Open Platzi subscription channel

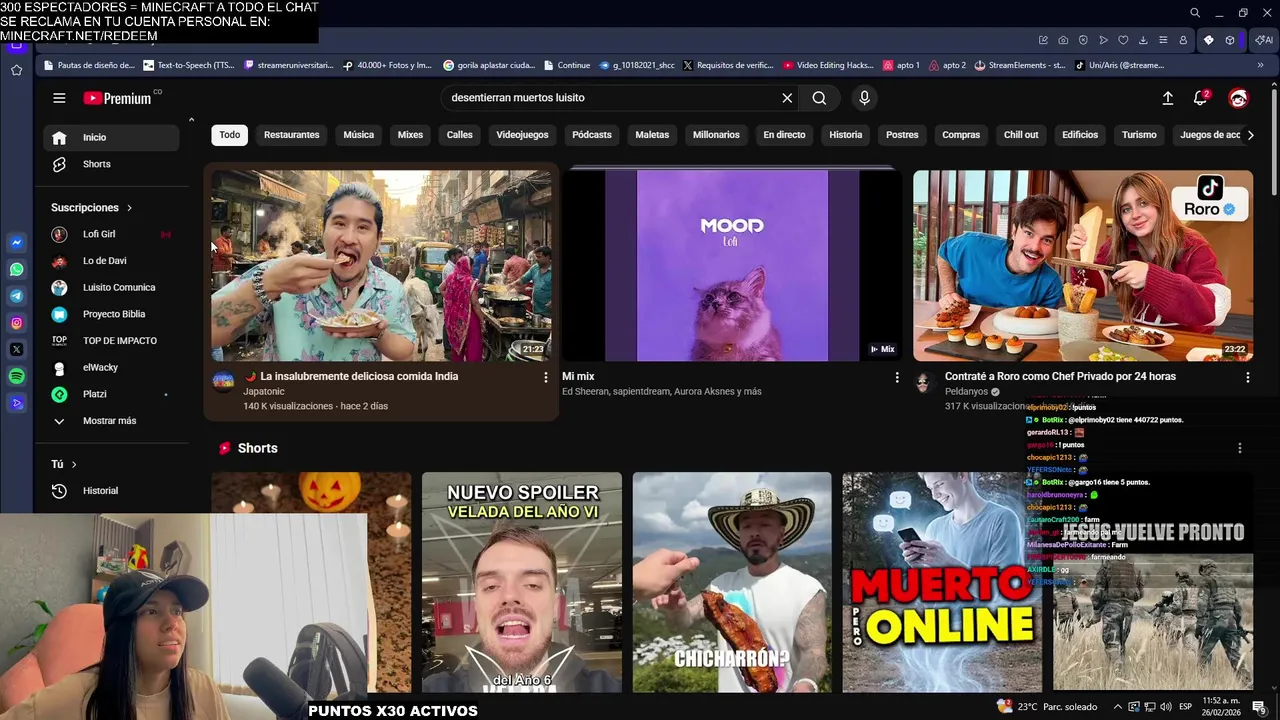click(x=111, y=394)
